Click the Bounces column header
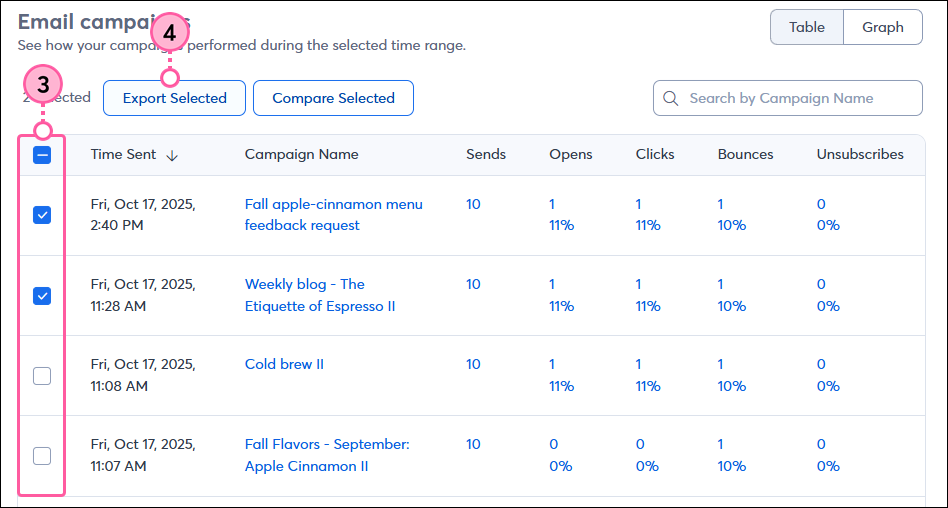Image resolution: width=948 pixels, height=508 pixels. pos(745,154)
